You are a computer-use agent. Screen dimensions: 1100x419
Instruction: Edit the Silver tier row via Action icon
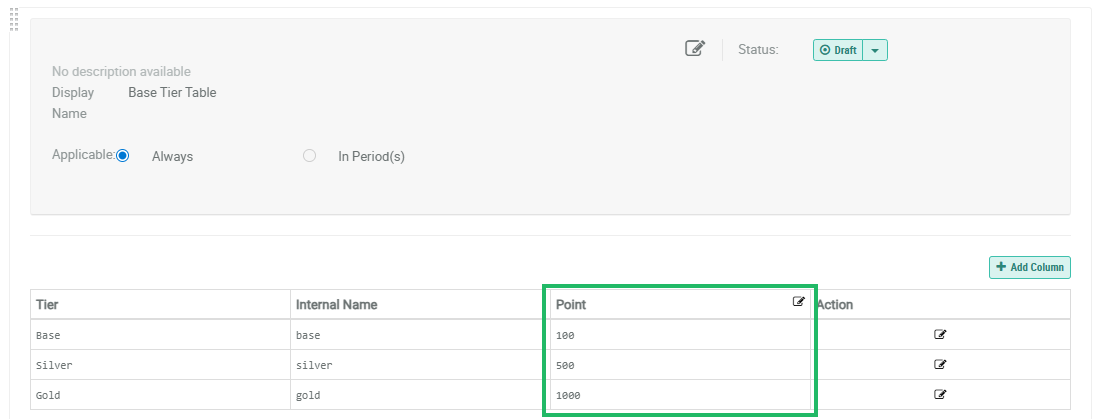939,365
